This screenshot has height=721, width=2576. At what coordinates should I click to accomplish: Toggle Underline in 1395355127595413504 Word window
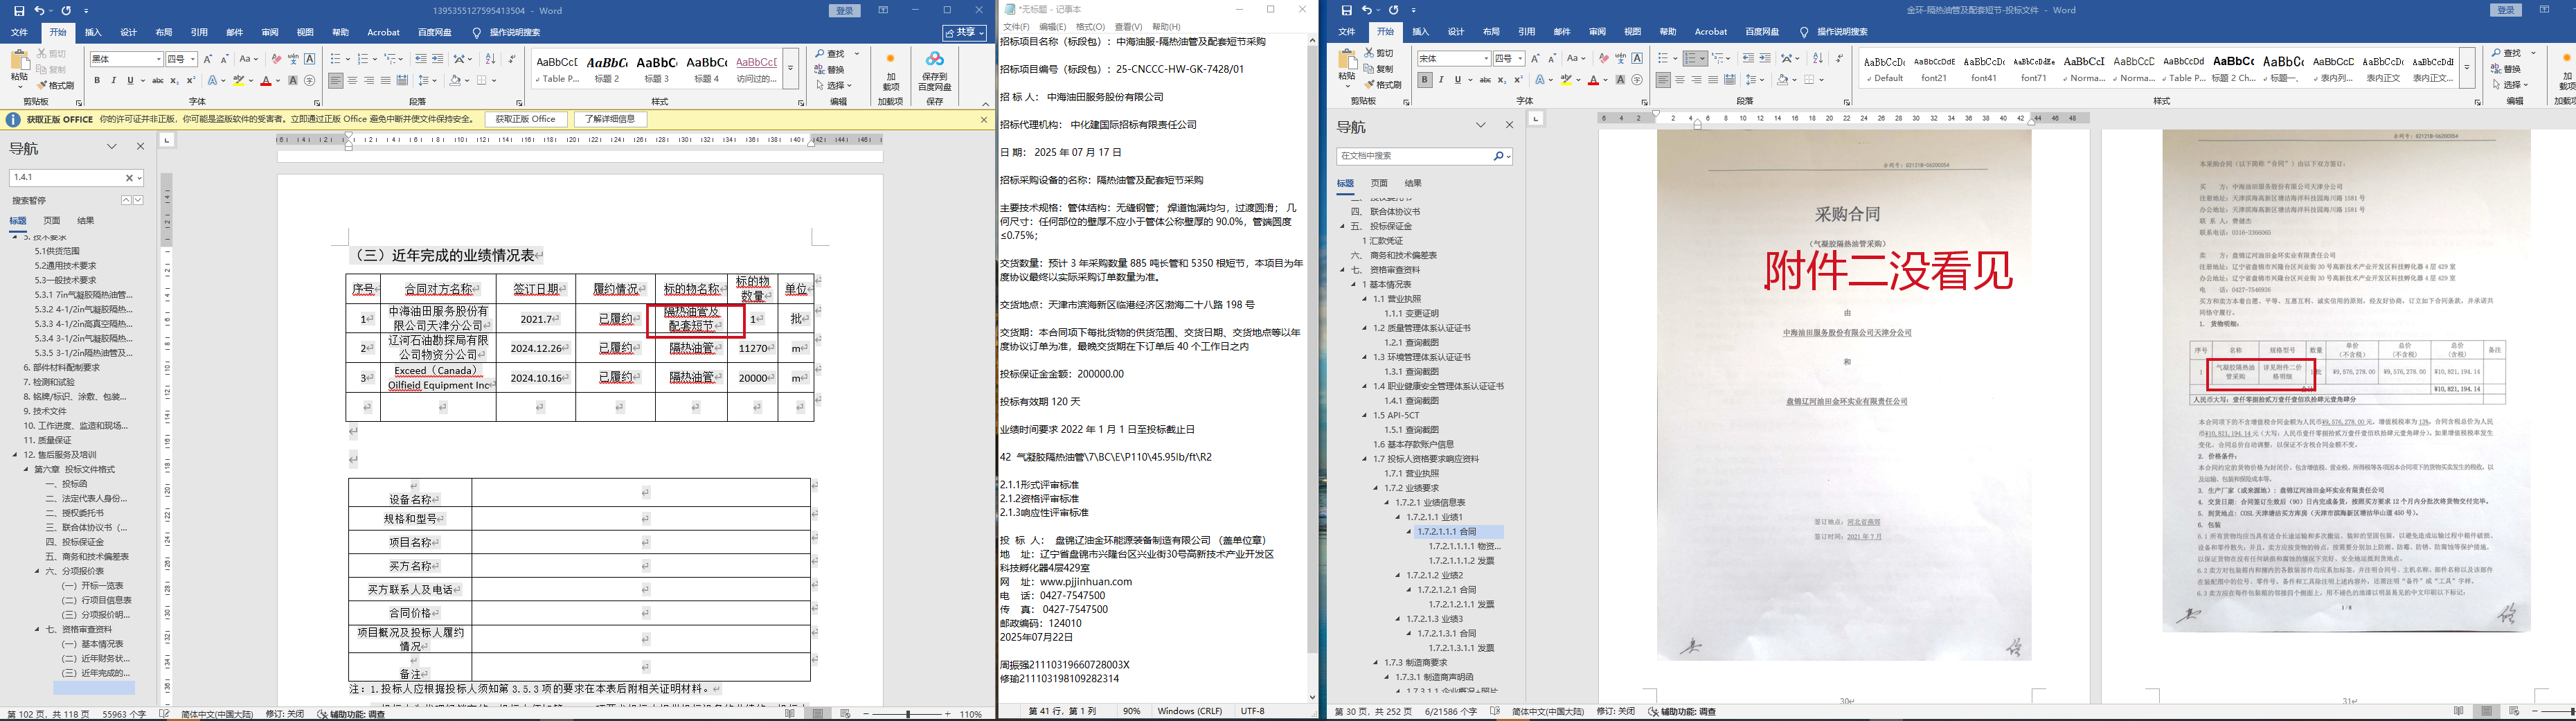[x=130, y=81]
